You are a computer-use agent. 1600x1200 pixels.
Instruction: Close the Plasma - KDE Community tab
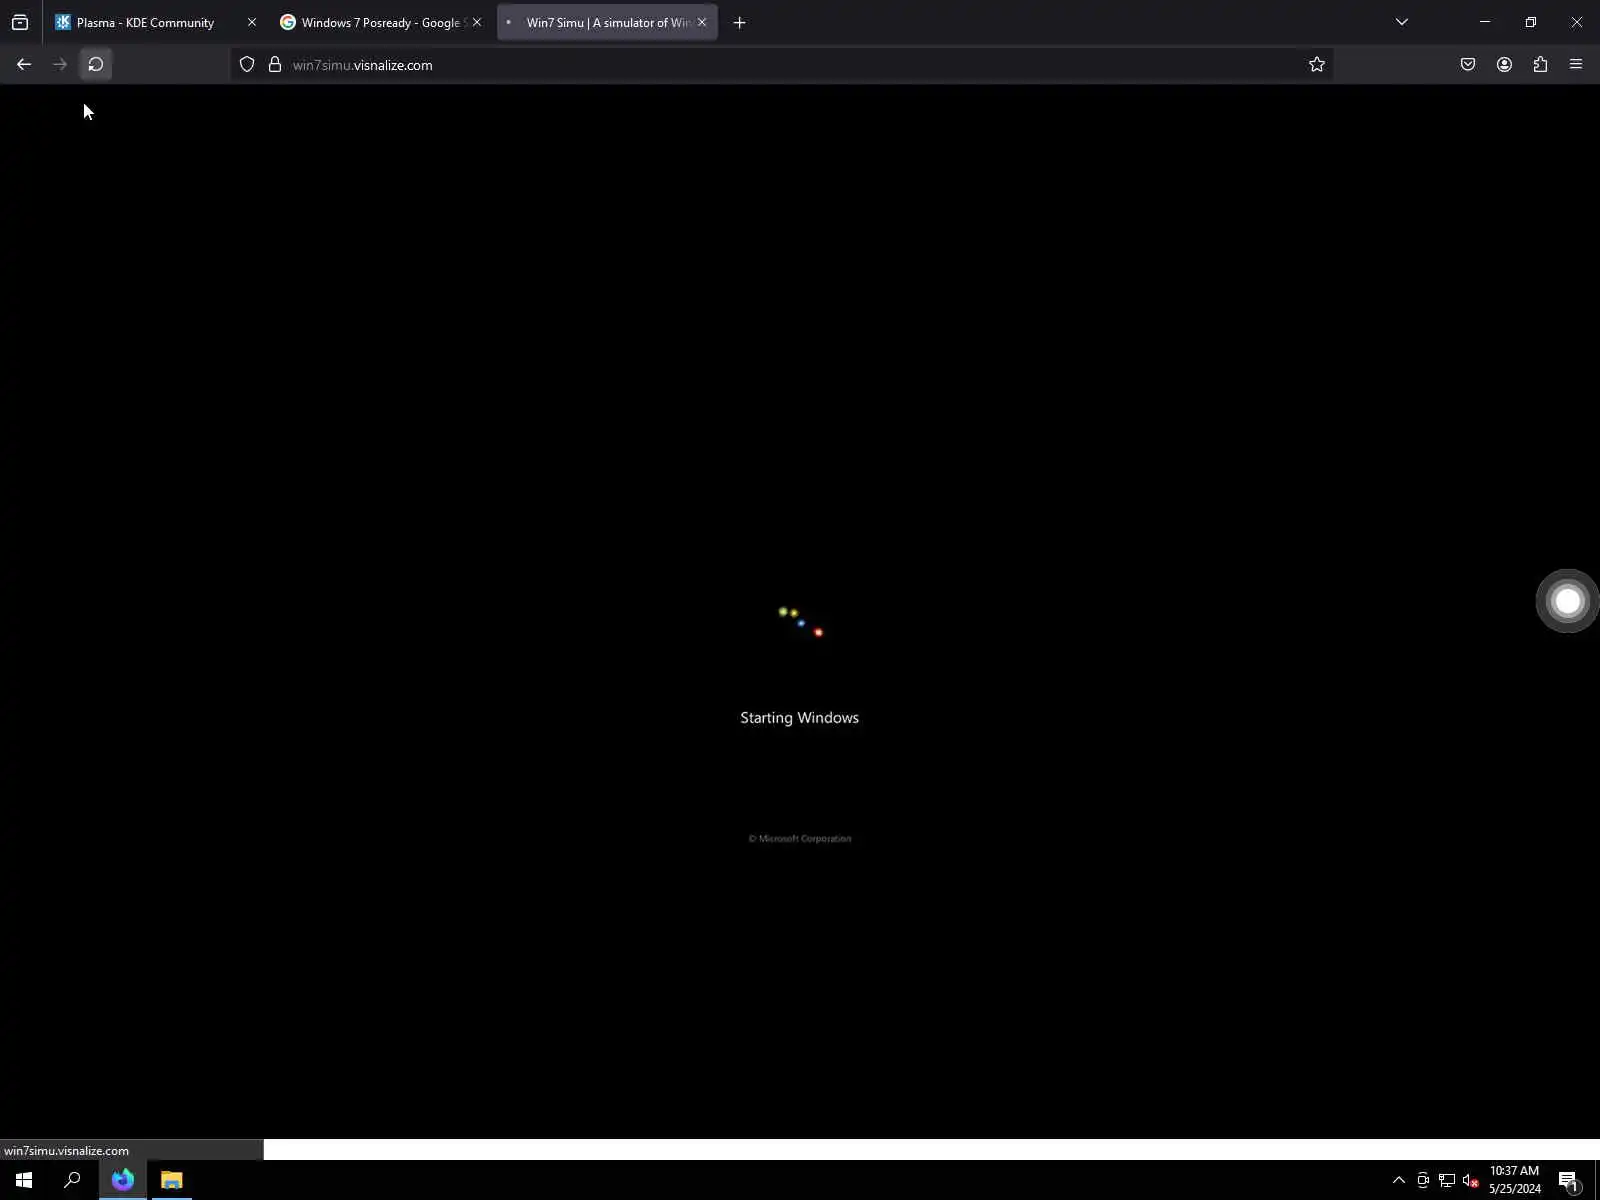(252, 22)
